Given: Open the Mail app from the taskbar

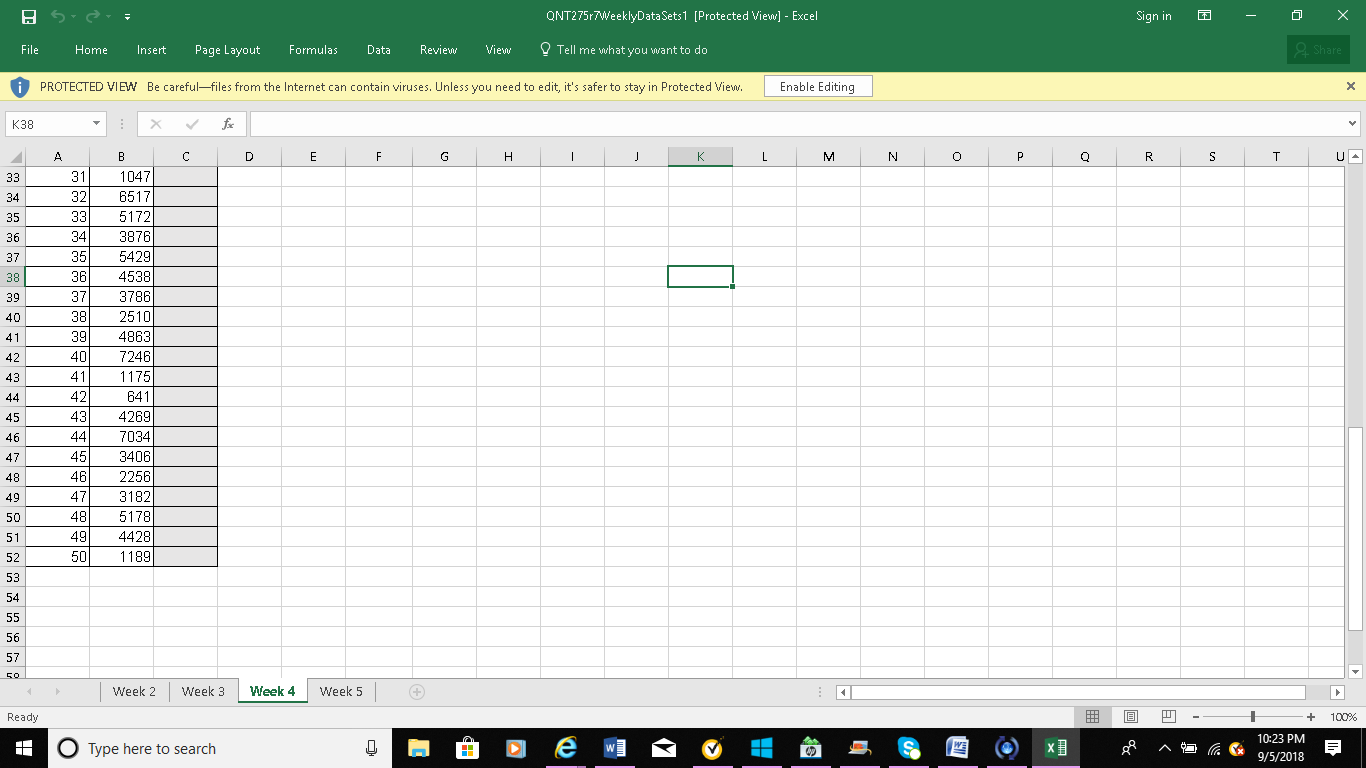Looking at the screenshot, I should point(663,748).
